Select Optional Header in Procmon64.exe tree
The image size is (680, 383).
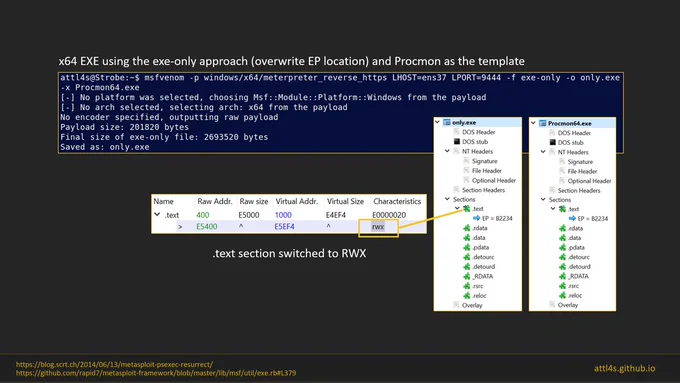click(x=589, y=181)
